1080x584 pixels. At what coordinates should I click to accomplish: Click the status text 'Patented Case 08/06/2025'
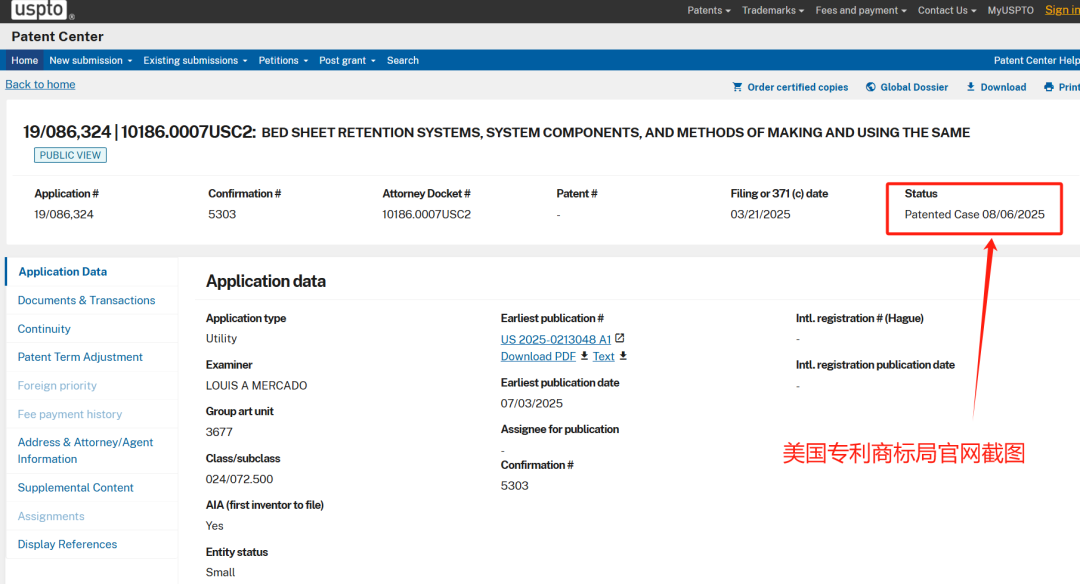click(975, 214)
